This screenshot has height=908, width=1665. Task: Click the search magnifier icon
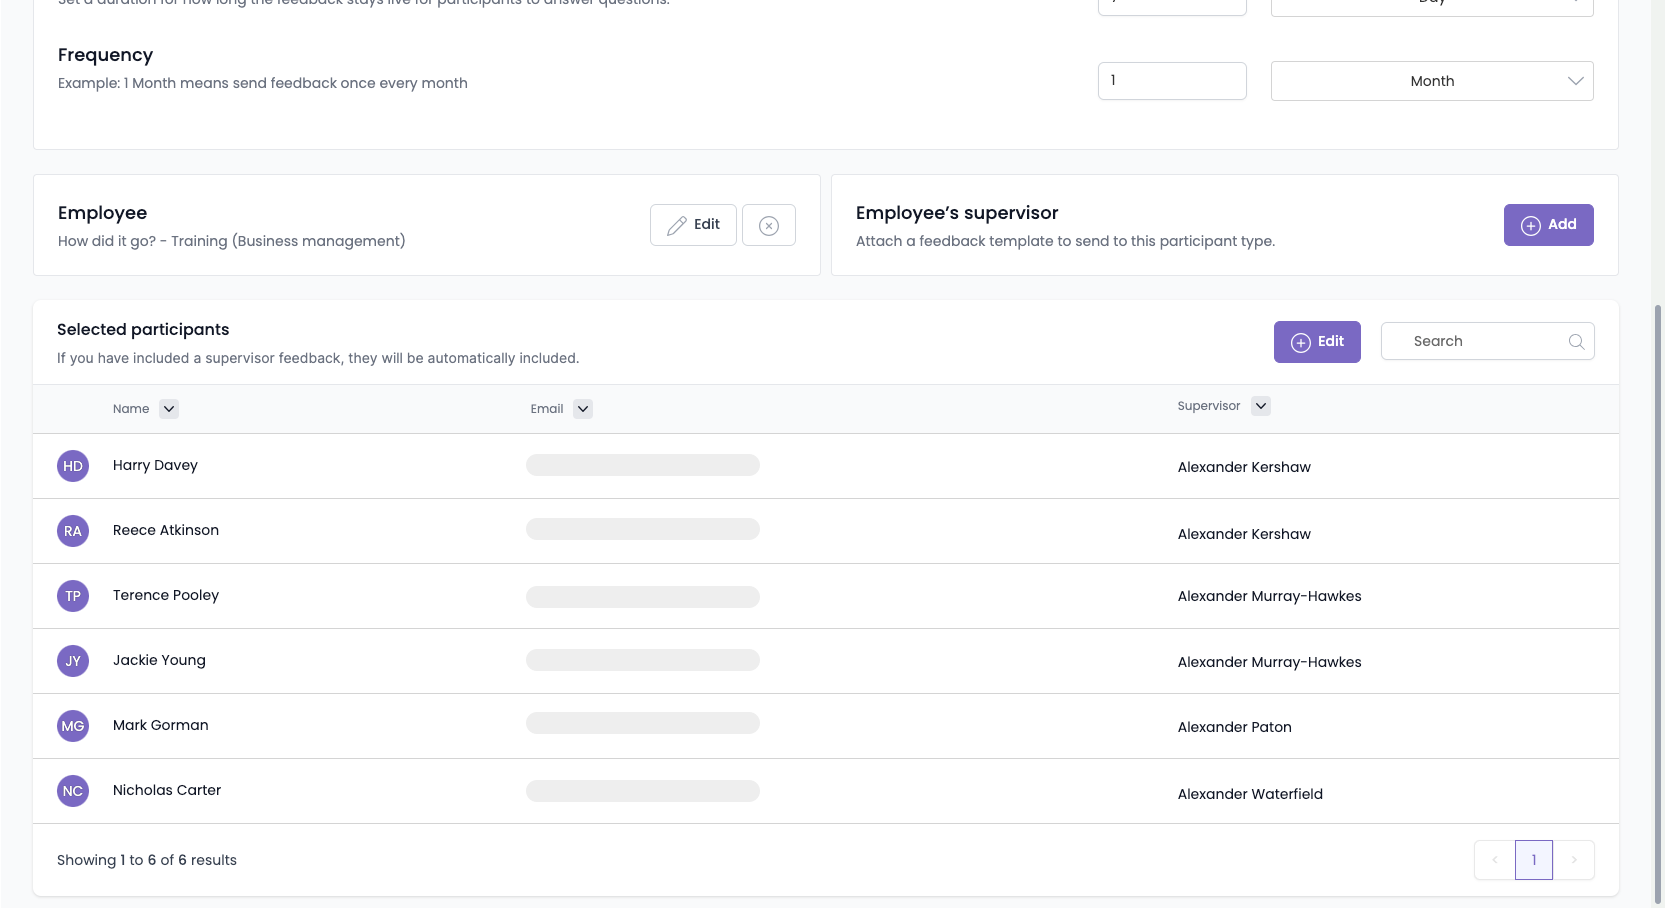[x=1576, y=342]
